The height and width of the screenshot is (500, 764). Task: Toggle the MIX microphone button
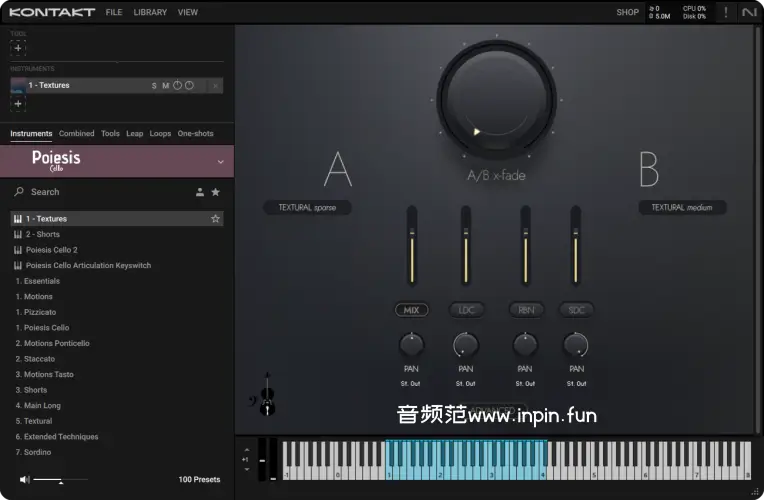pos(411,310)
